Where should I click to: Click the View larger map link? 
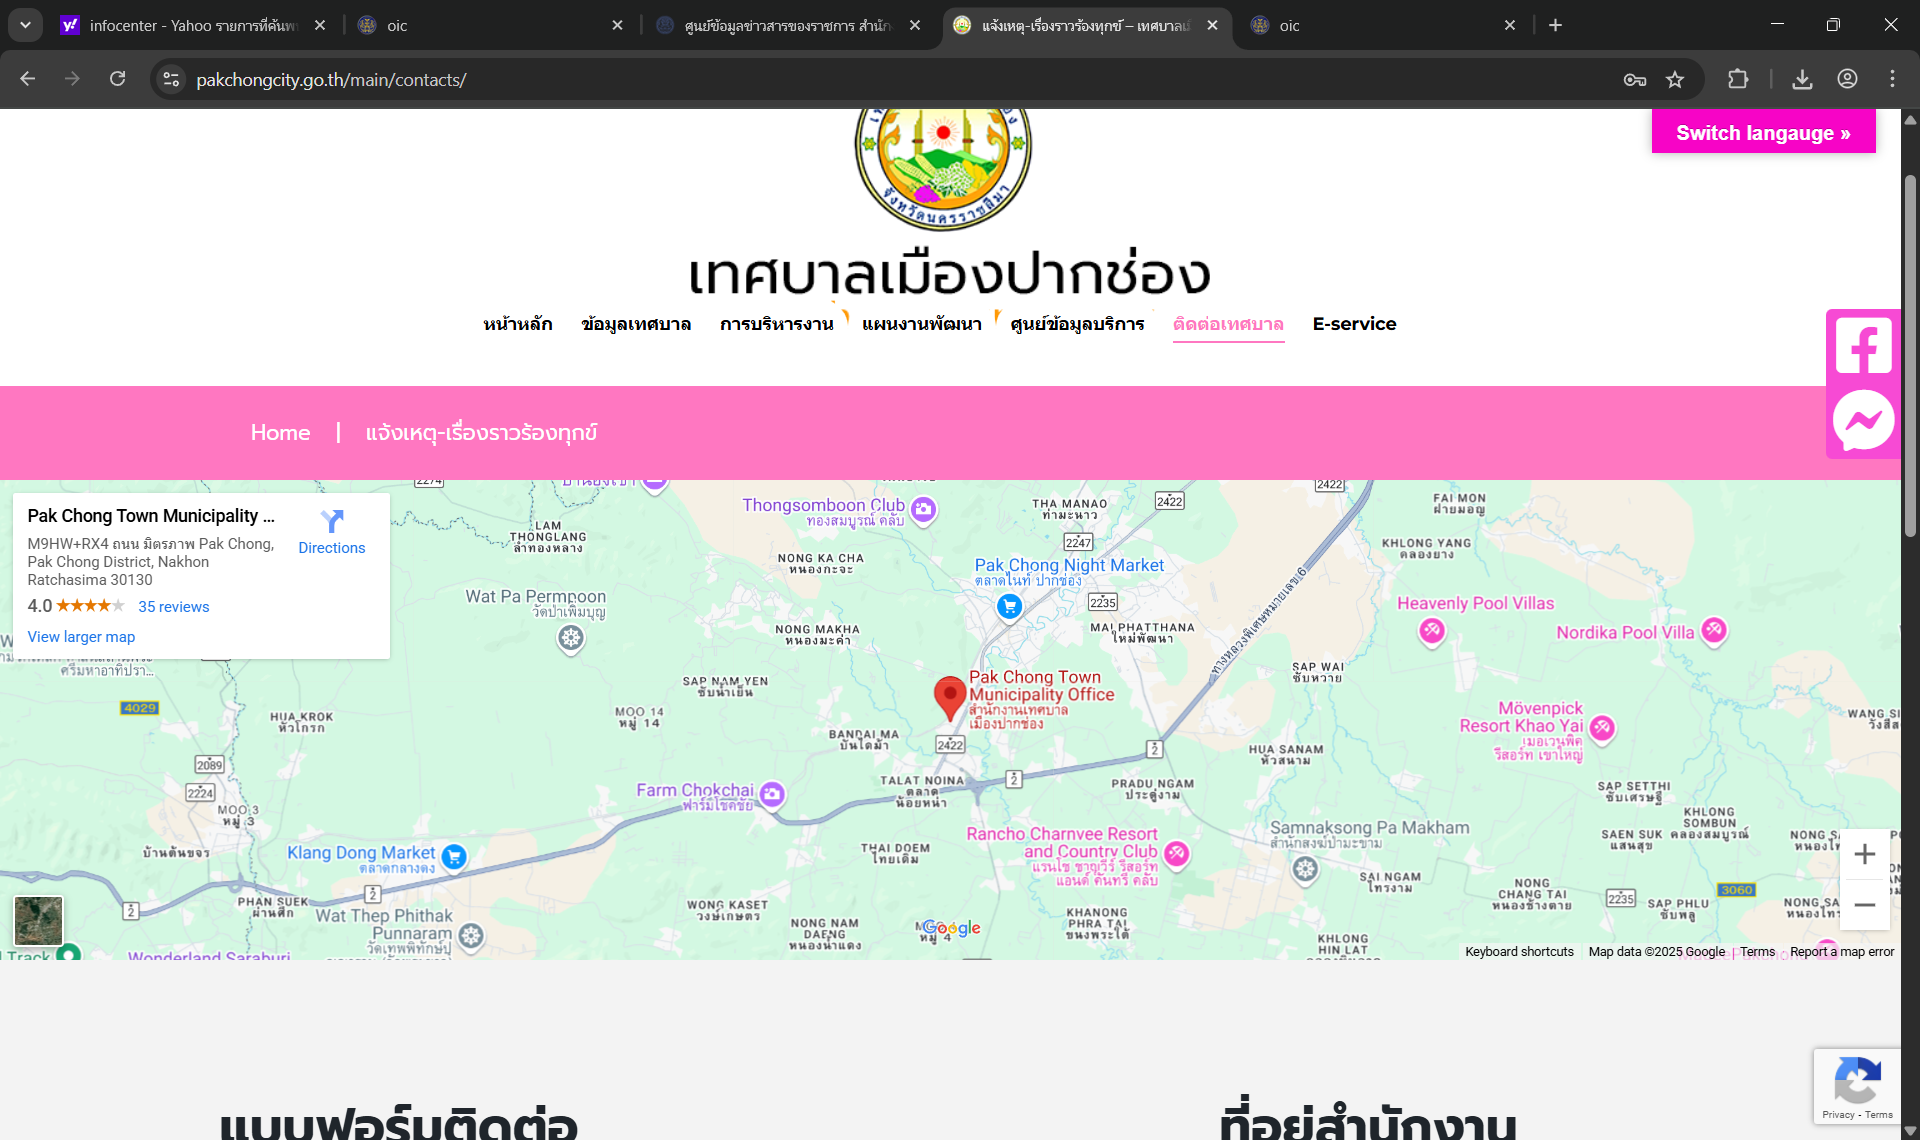point(81,637)
